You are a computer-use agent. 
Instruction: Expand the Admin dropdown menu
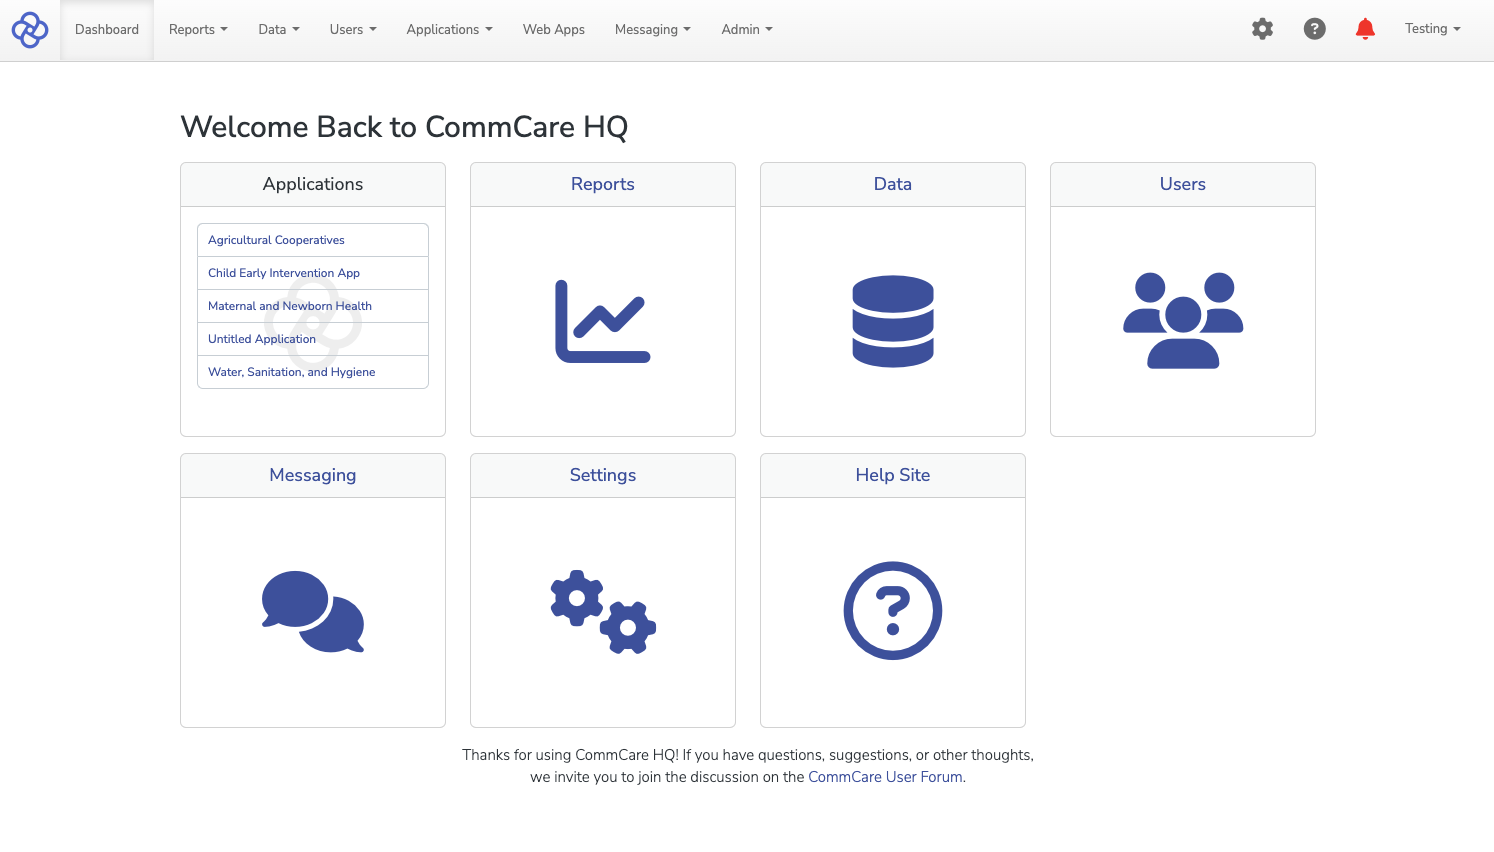tap(747, 30)
